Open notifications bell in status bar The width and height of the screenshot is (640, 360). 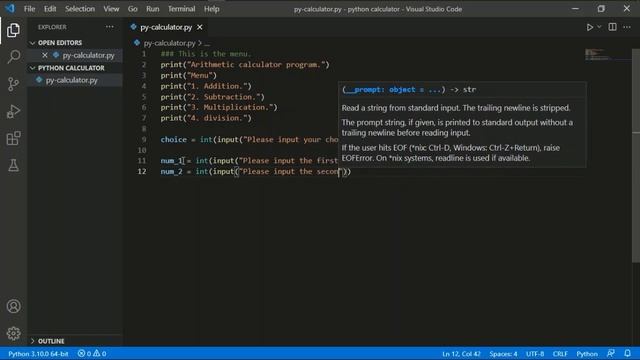tap(627, 353)
